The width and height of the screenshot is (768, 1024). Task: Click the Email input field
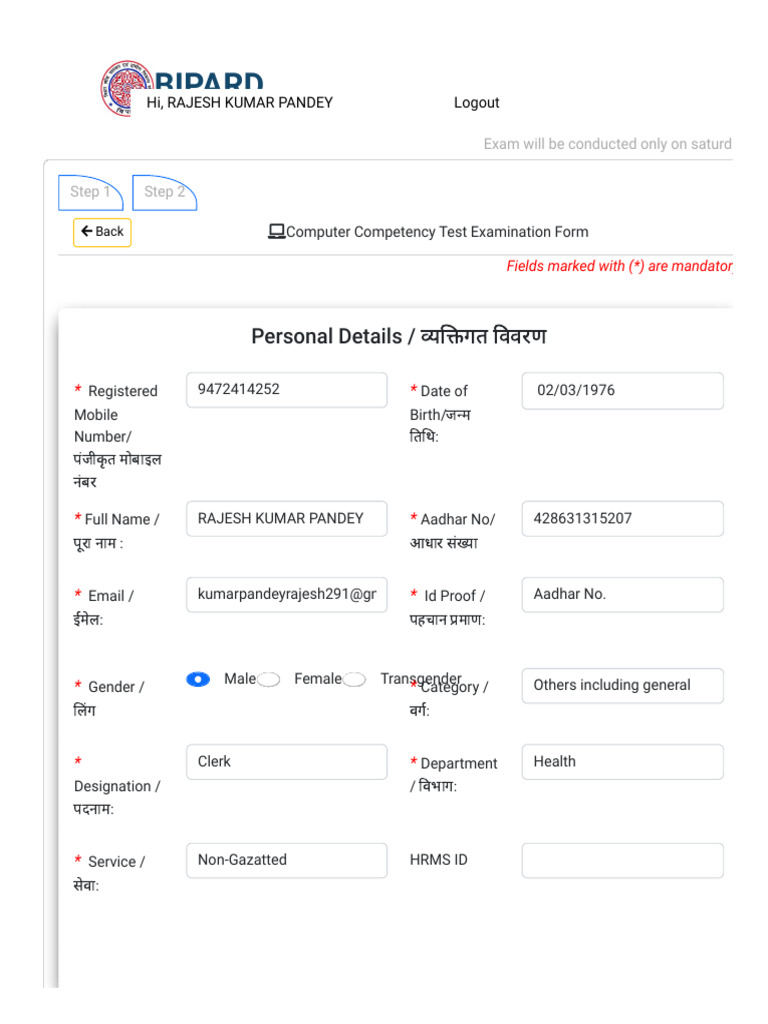tap(286, 594)
